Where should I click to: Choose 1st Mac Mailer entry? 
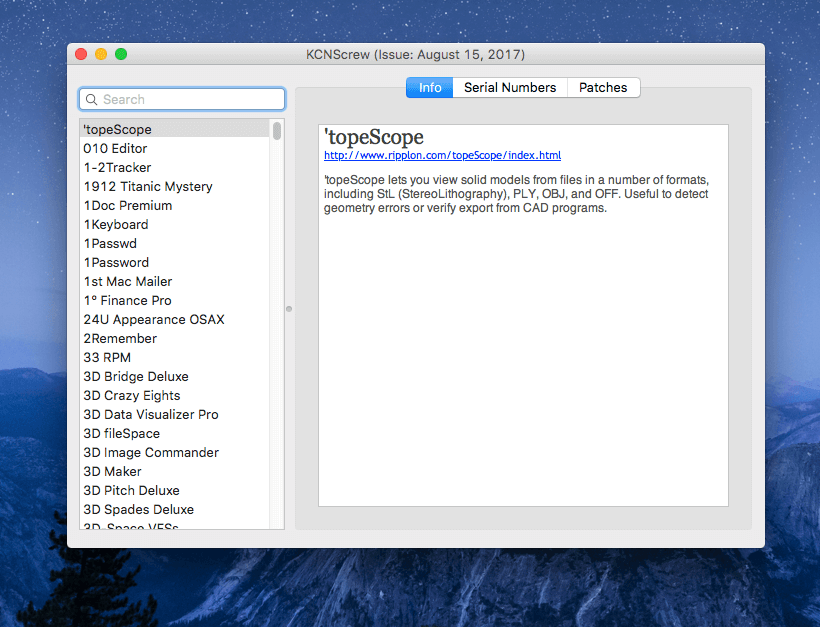[x=175, y=281]
